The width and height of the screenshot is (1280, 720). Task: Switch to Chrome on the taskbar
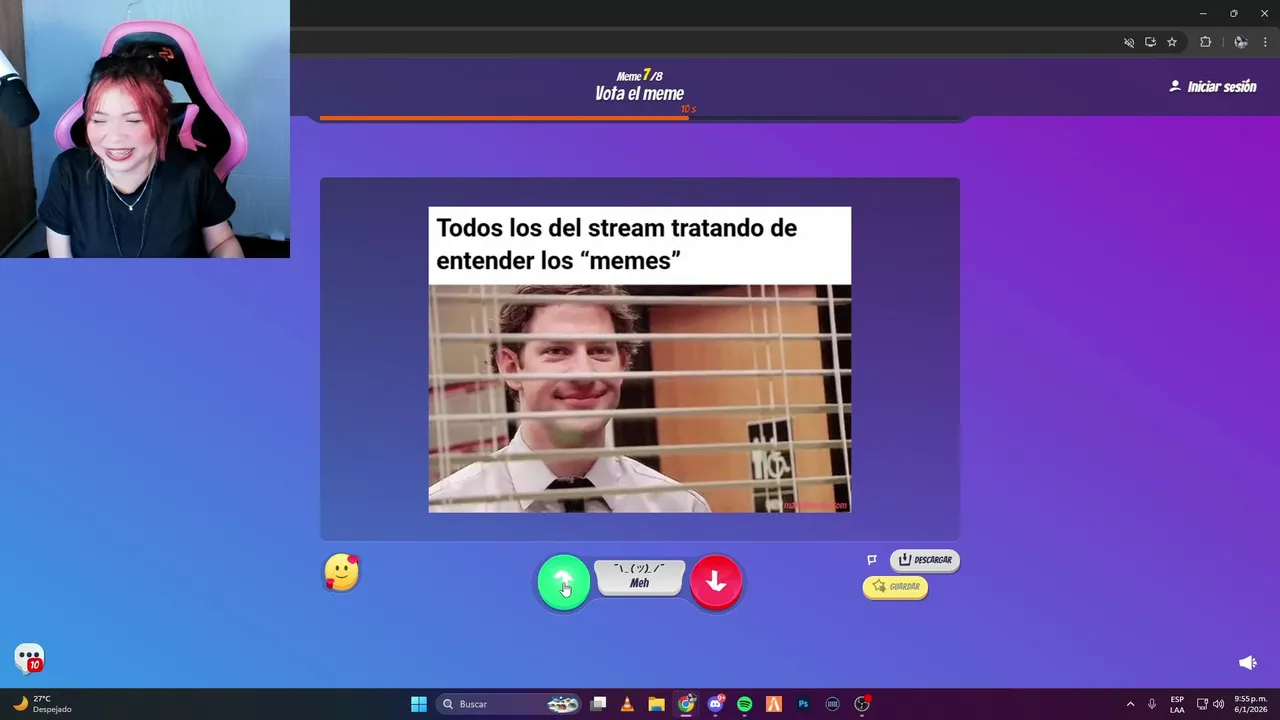(x=686, y=704)
